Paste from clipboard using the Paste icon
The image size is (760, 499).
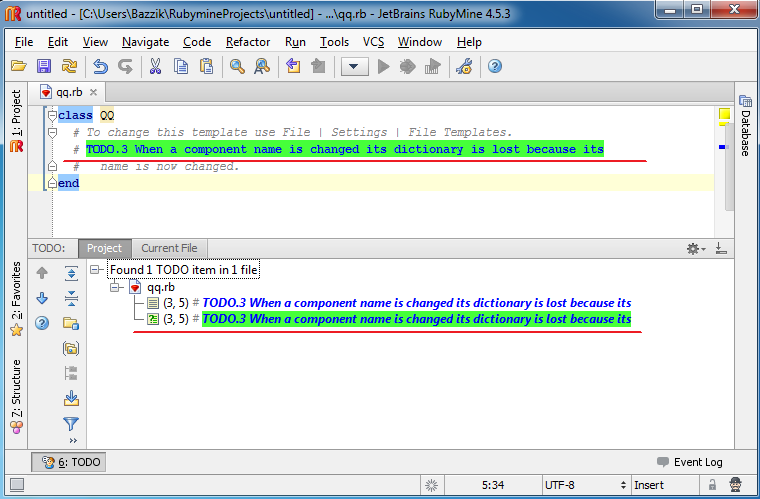pyautogui.click(x=207, y=66)
